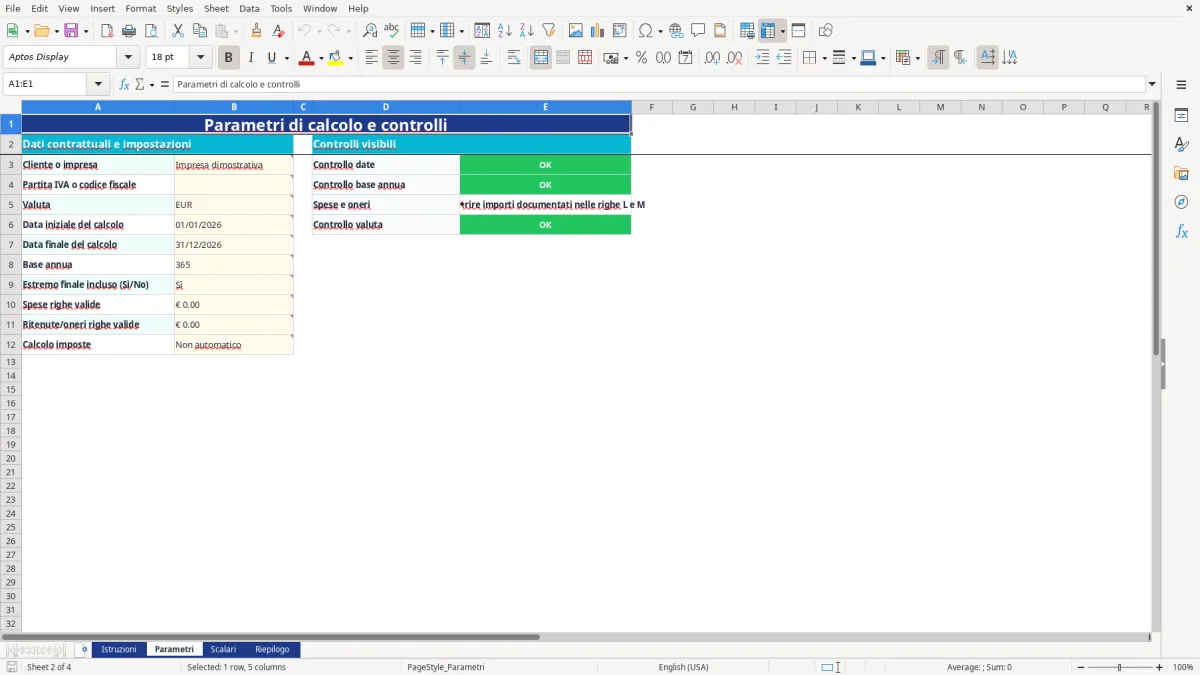Image resolution: width=1200 pixels, height=675 pixels.
Task: Click the Add Decimal Place icon
Action: (713, 58)
